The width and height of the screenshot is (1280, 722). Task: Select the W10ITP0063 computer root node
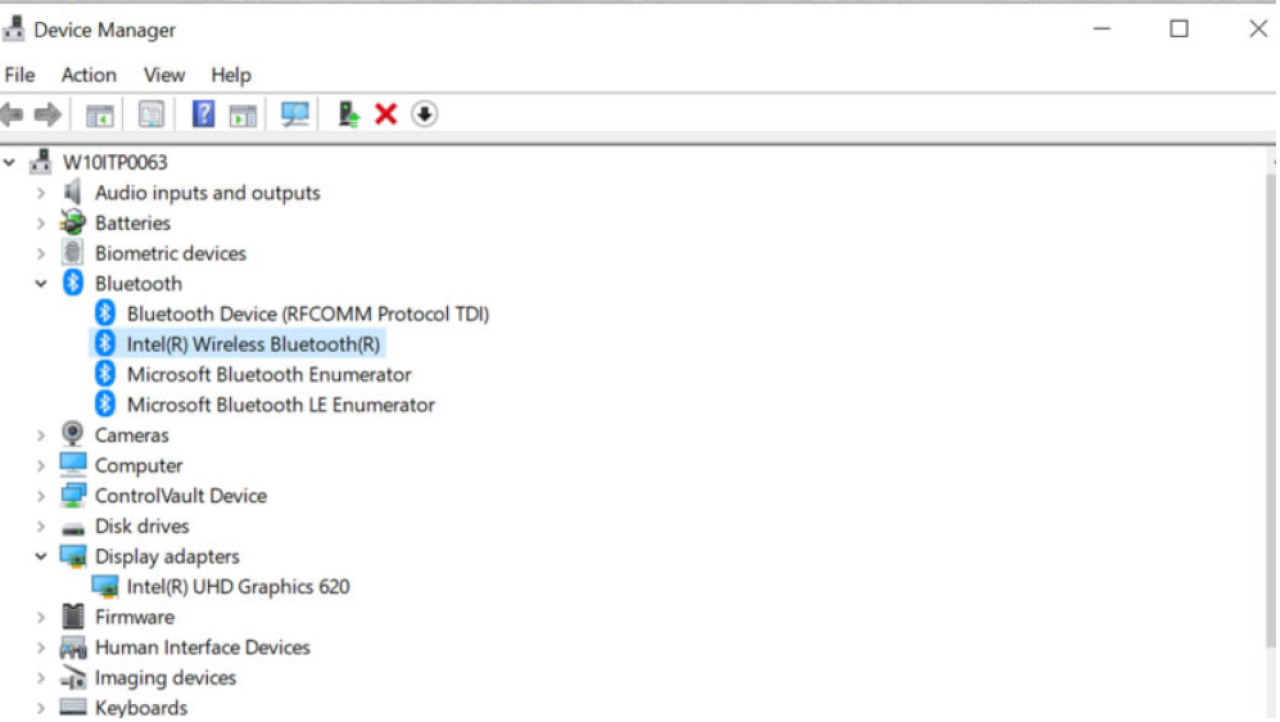115,162
